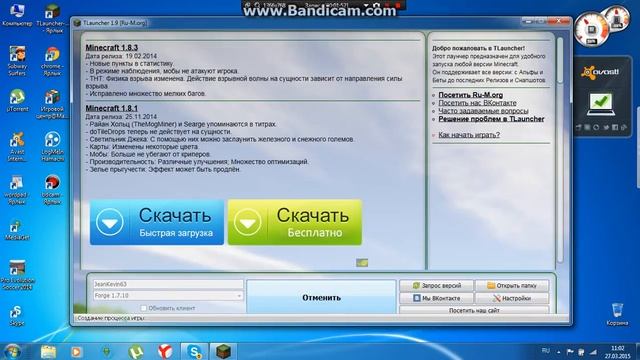The width and height of the screenshot is (640, 360).
Task: Open the Компьютер desktop icon
Action: pyautogui.click(x=17, y=15)
